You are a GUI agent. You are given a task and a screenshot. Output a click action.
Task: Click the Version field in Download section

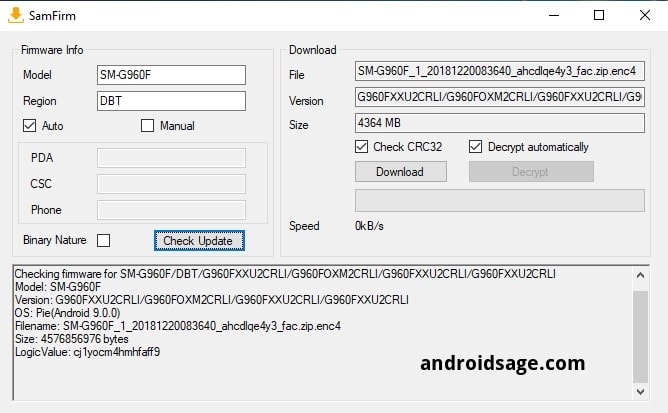click(x=500, y=97)
